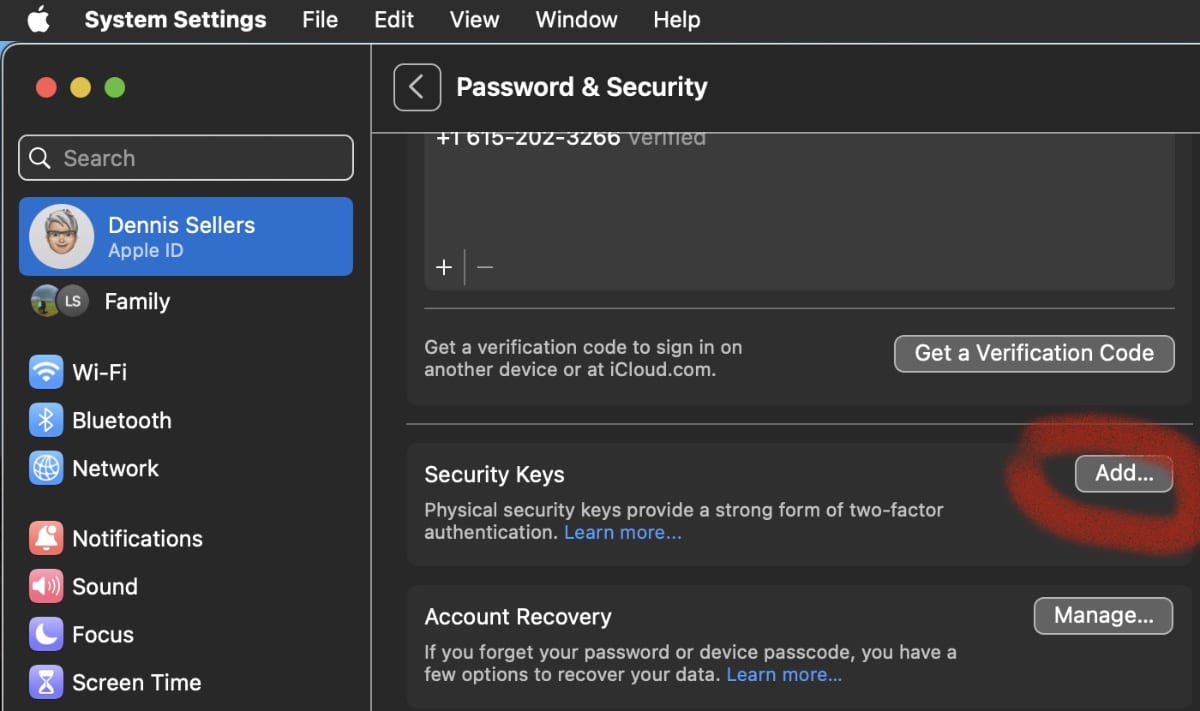Open Bluetooth settings icon
Viewport: 1200px width, 711px height.
46,420
